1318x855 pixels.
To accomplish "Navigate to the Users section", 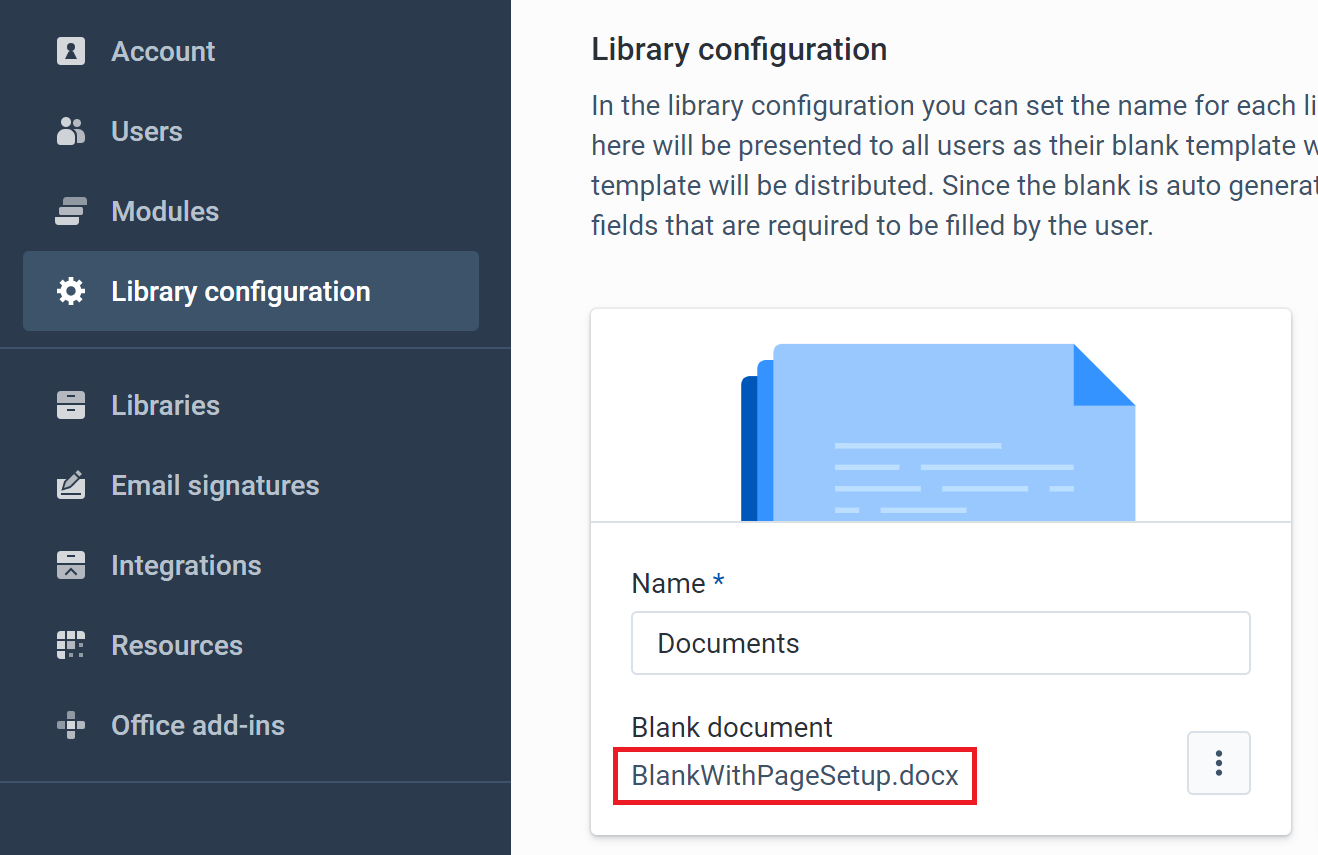I will click(146, 131).
